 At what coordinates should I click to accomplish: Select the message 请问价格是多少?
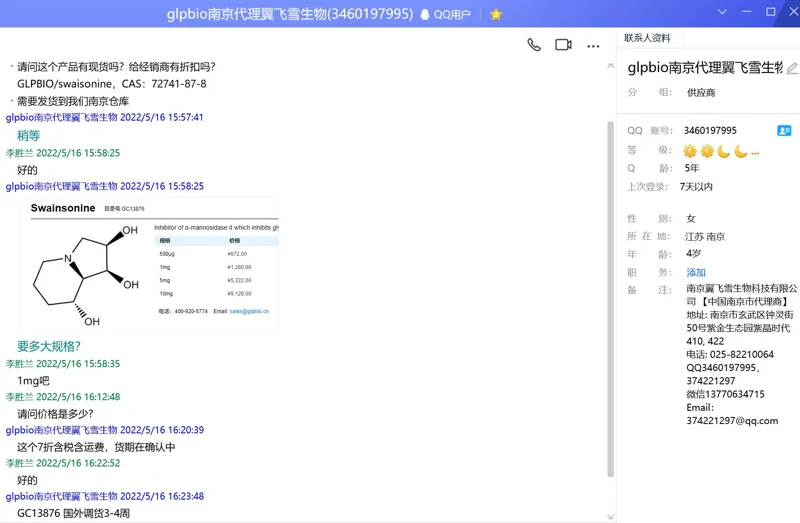click(x=55, y=414)
